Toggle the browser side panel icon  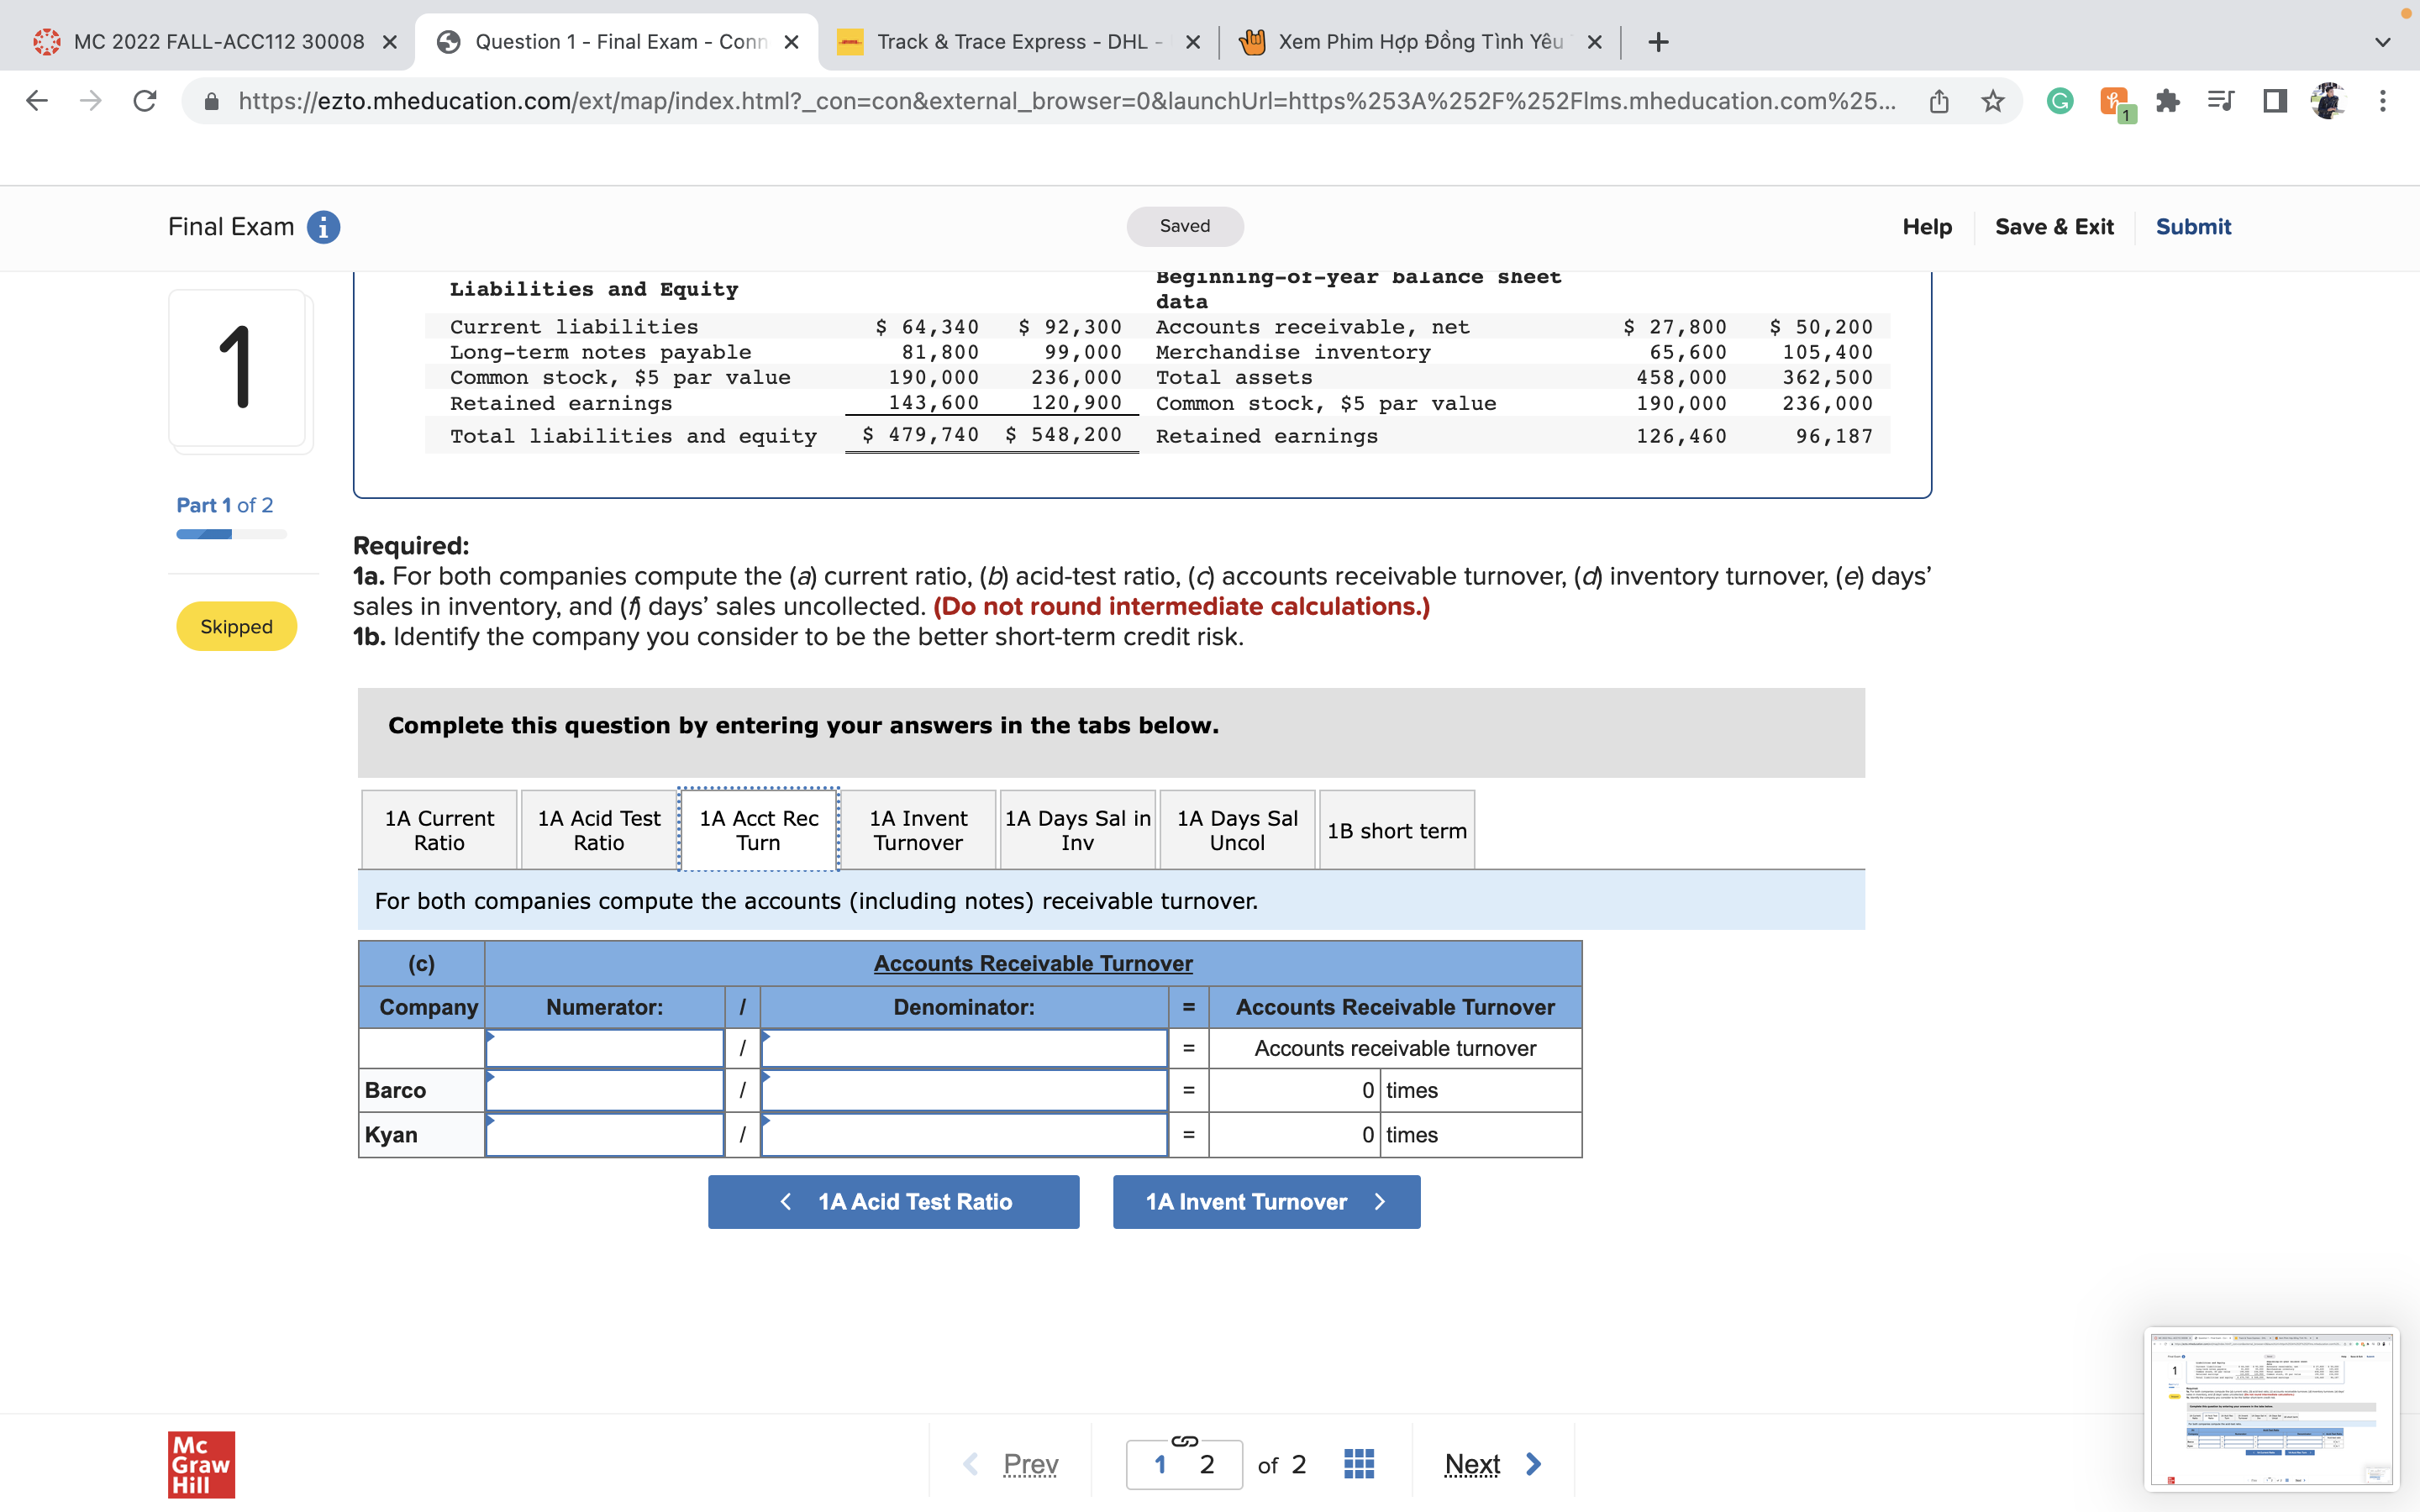(2274, 101)
